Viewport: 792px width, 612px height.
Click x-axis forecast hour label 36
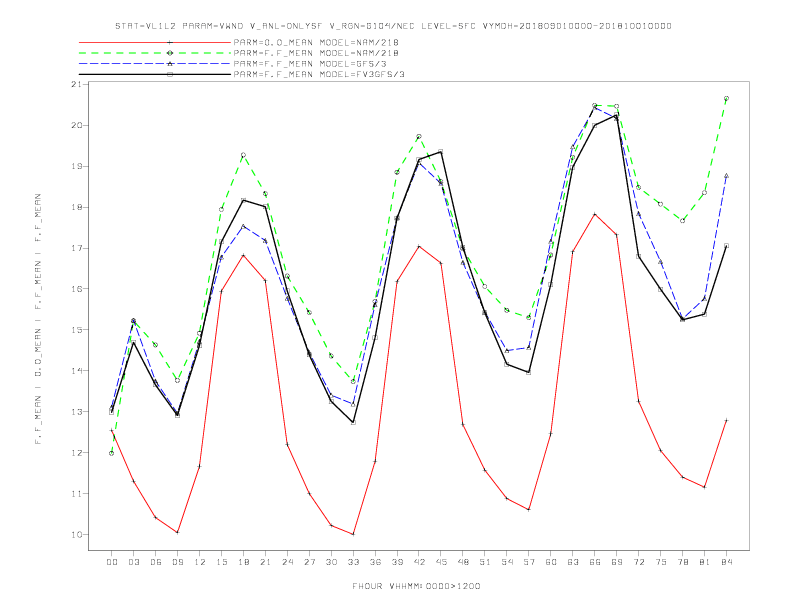pos(375,562)
